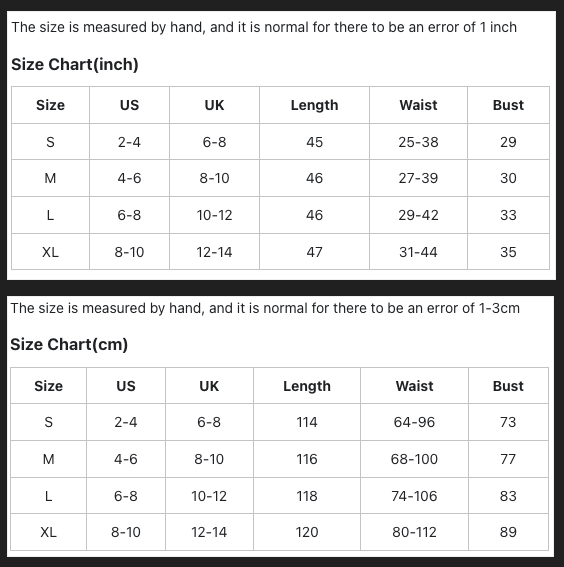The image size is (564, 567).
Task: Click the Length header in inch table
Action: click(315, 105)
